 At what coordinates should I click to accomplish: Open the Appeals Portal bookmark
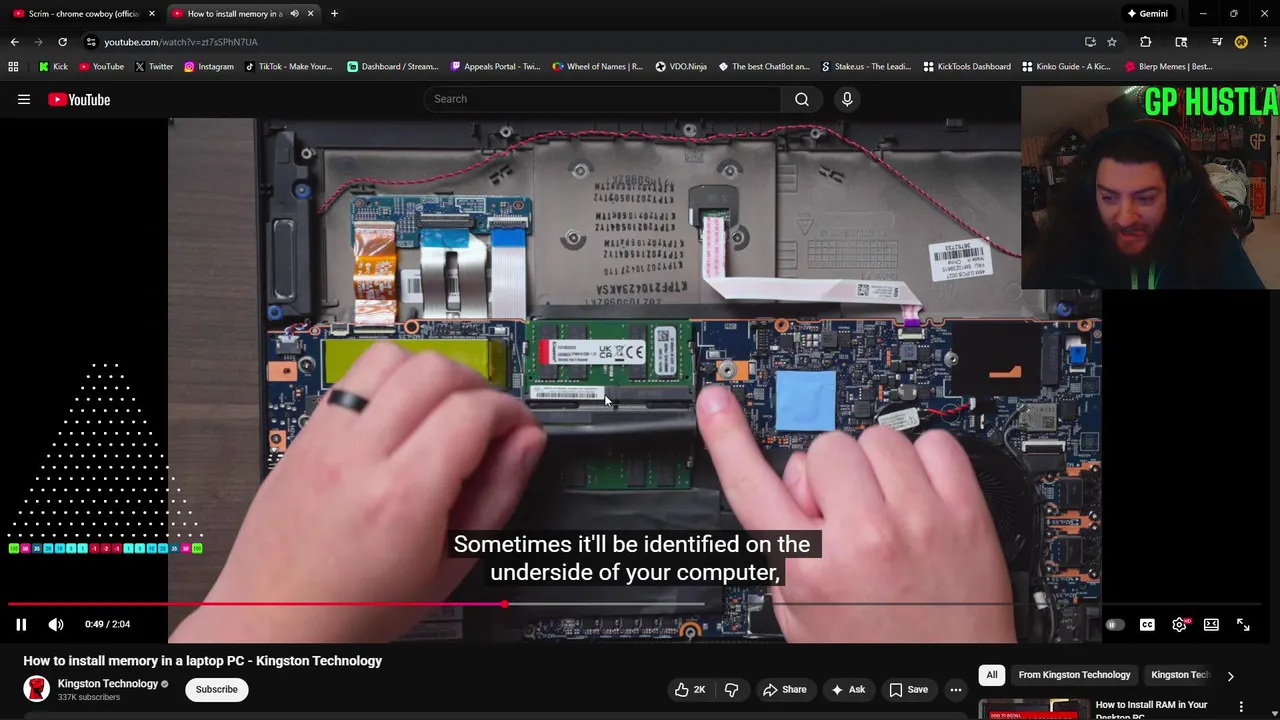click(x=495, y=67)
